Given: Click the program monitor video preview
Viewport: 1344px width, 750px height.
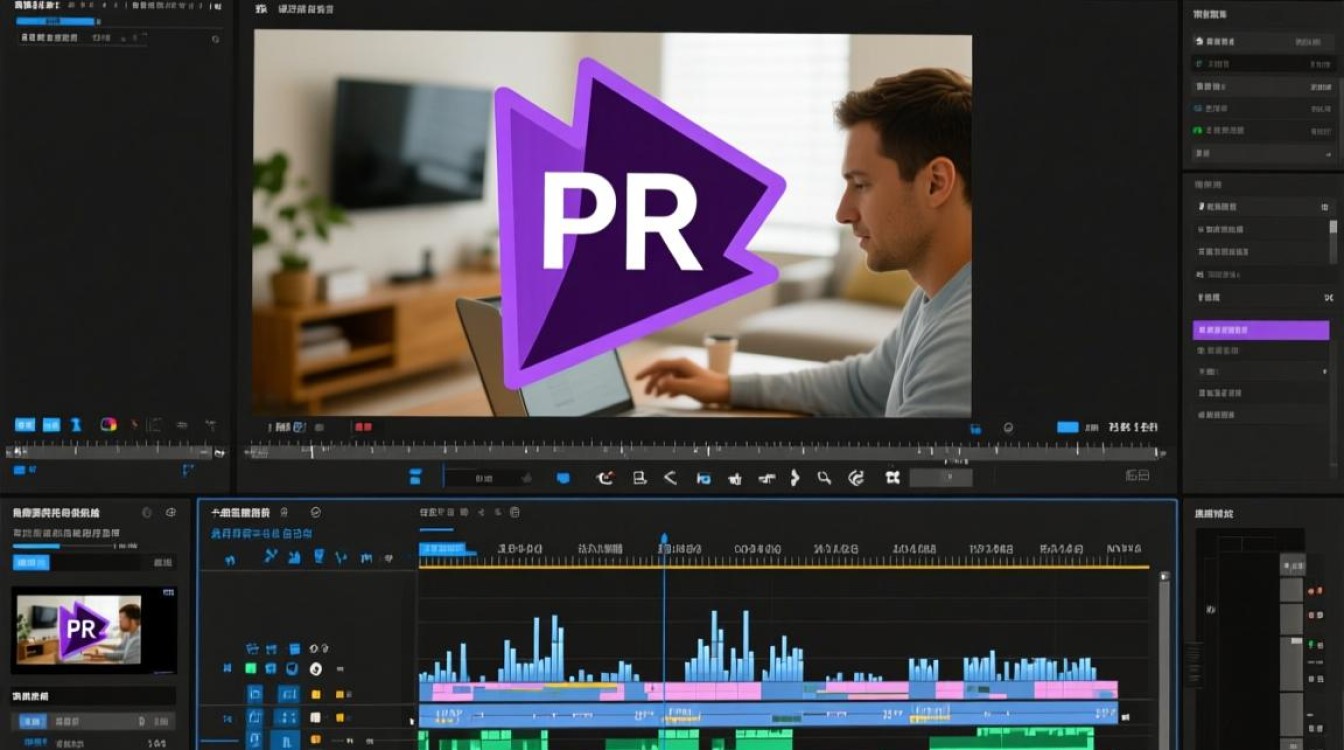Looking at the screenshot, I should pos(612,225).
